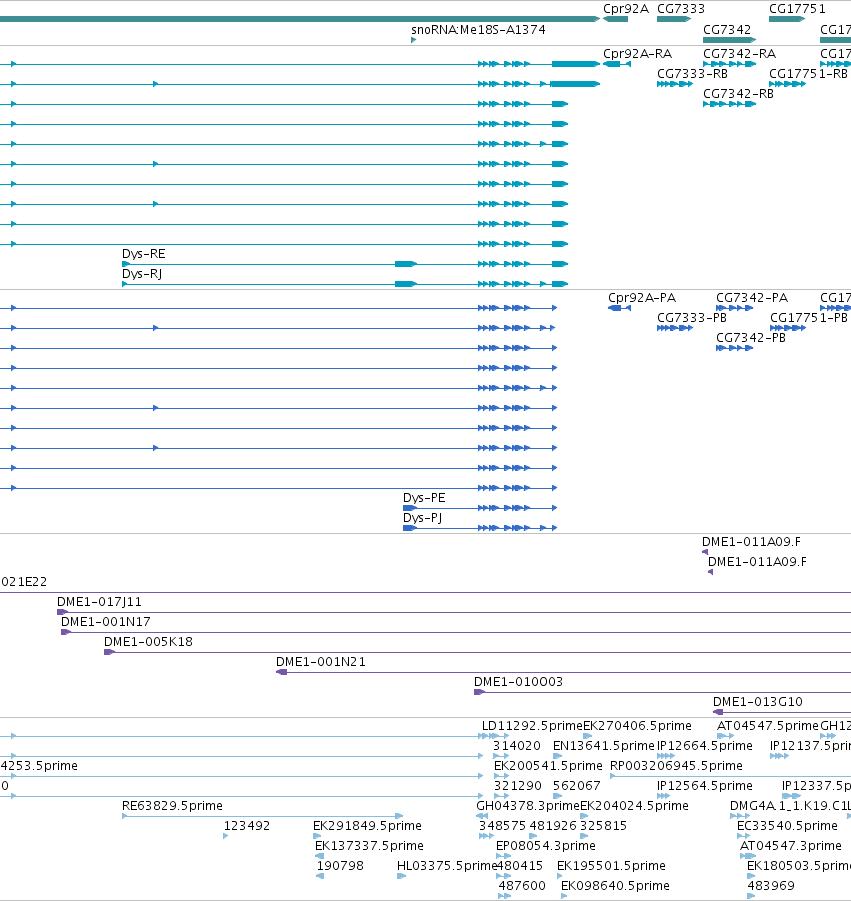The height and width of the screenshot is (901, 851).
Task: Open the EK098640.5prime EST label
Action: point(615,886)
